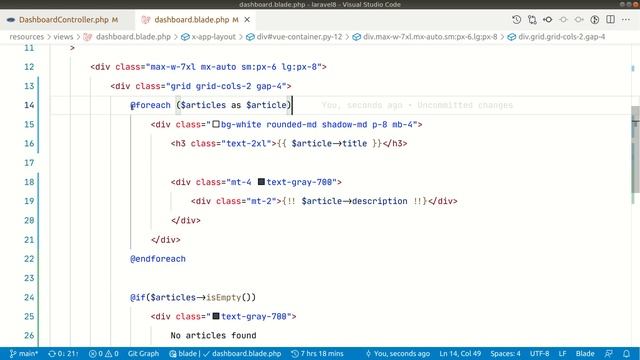Image resolution: width=640 pixels, height=360 pixels.
Task: Click the feedback icon in status bar
Action: coord(609,353)
